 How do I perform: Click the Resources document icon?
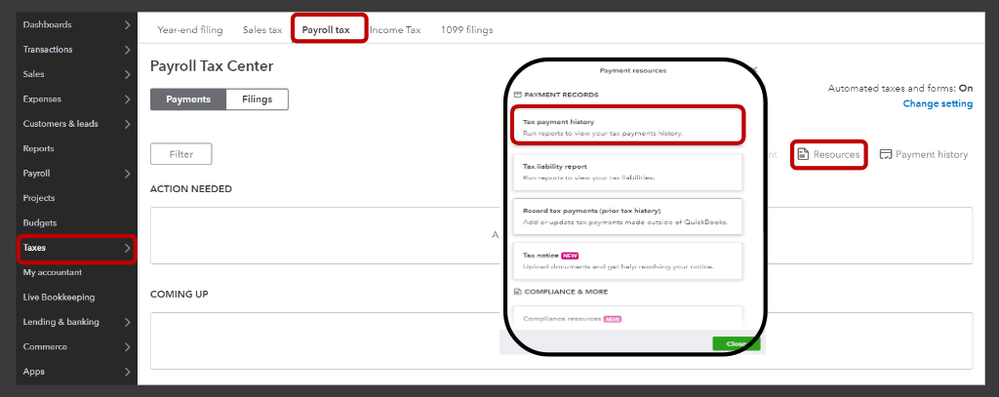pos(803,154)
